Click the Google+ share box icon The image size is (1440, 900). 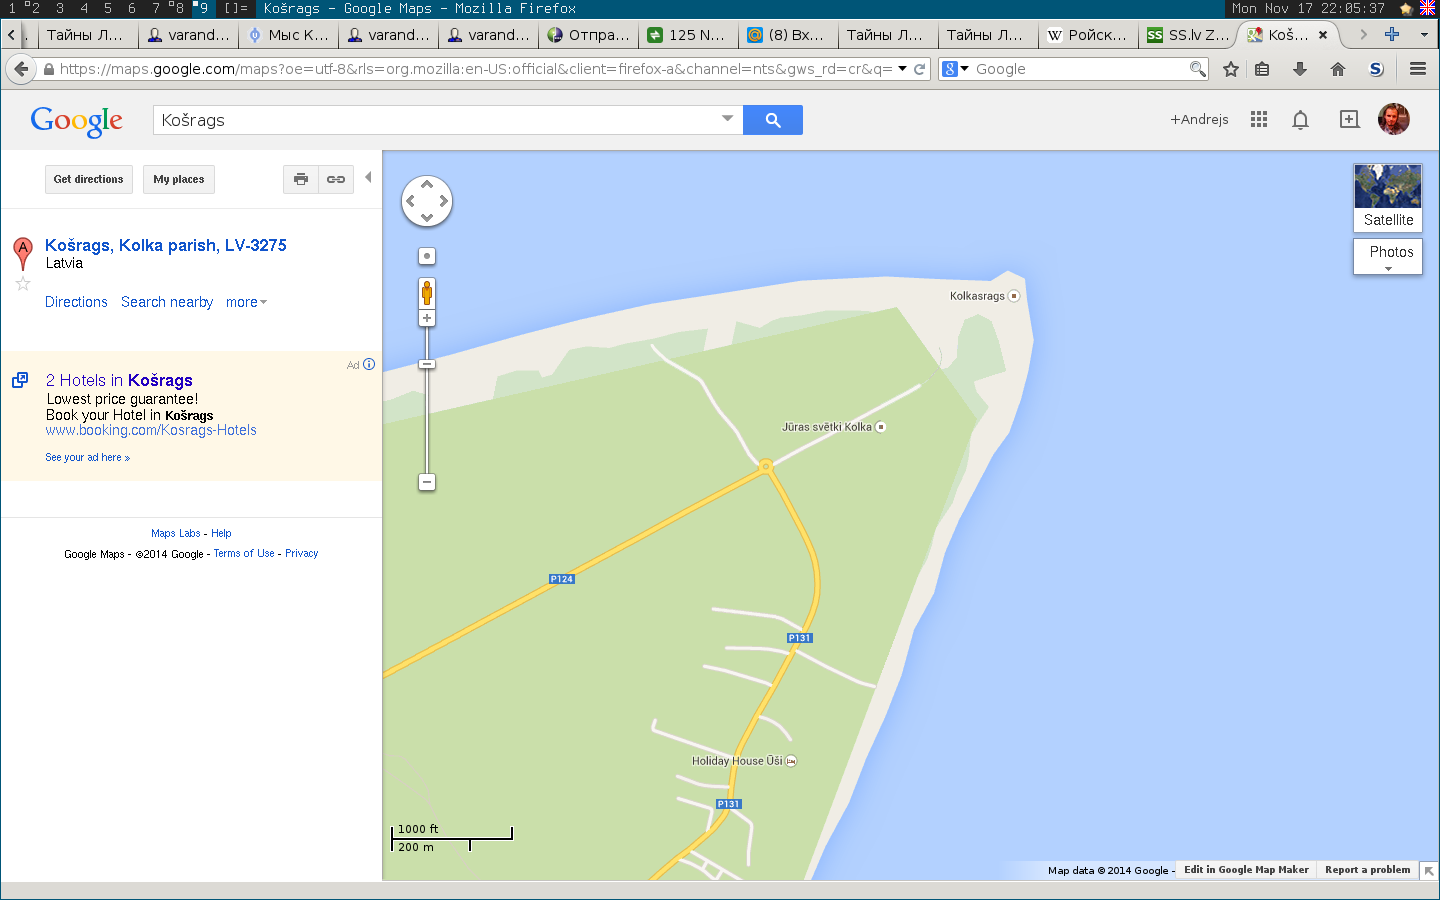(x=1349, y=119)
